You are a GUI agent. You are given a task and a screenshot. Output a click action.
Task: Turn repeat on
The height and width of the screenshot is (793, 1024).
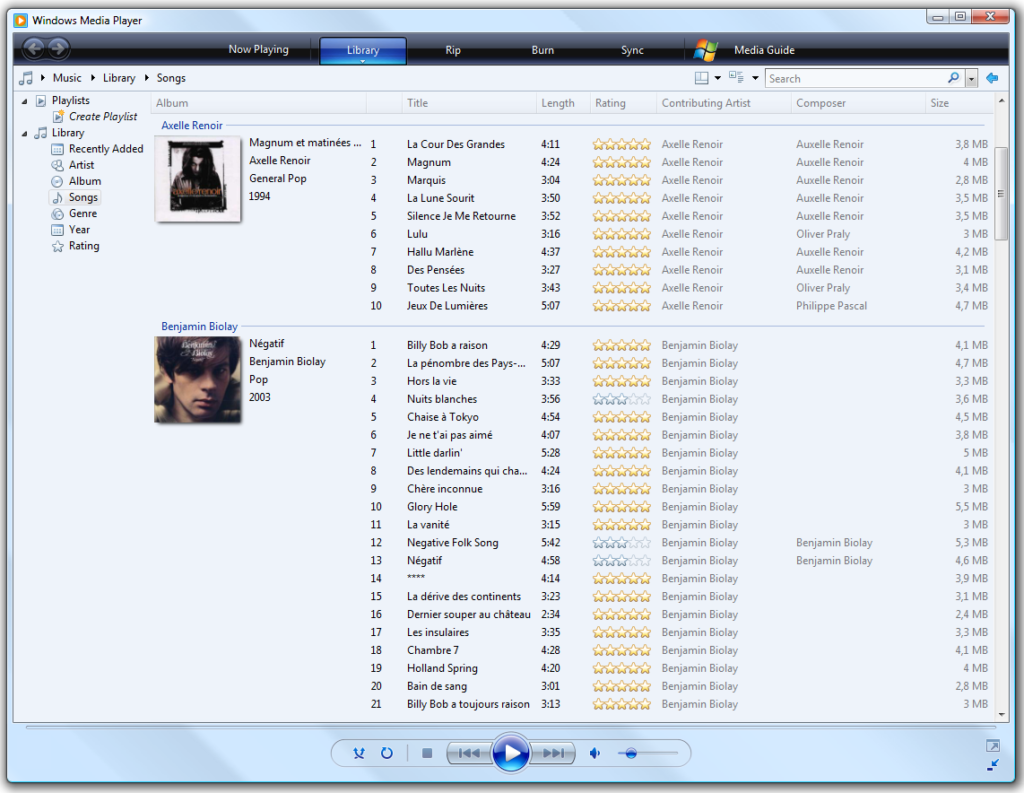pyautogui.click(x=387, y=753)
